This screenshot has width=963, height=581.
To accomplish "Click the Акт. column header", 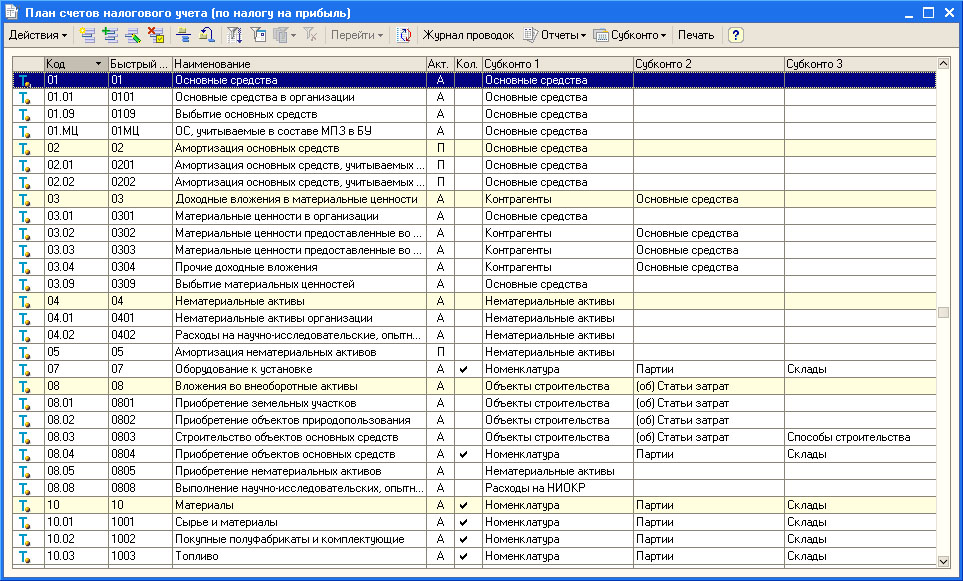I will point(440,64).
